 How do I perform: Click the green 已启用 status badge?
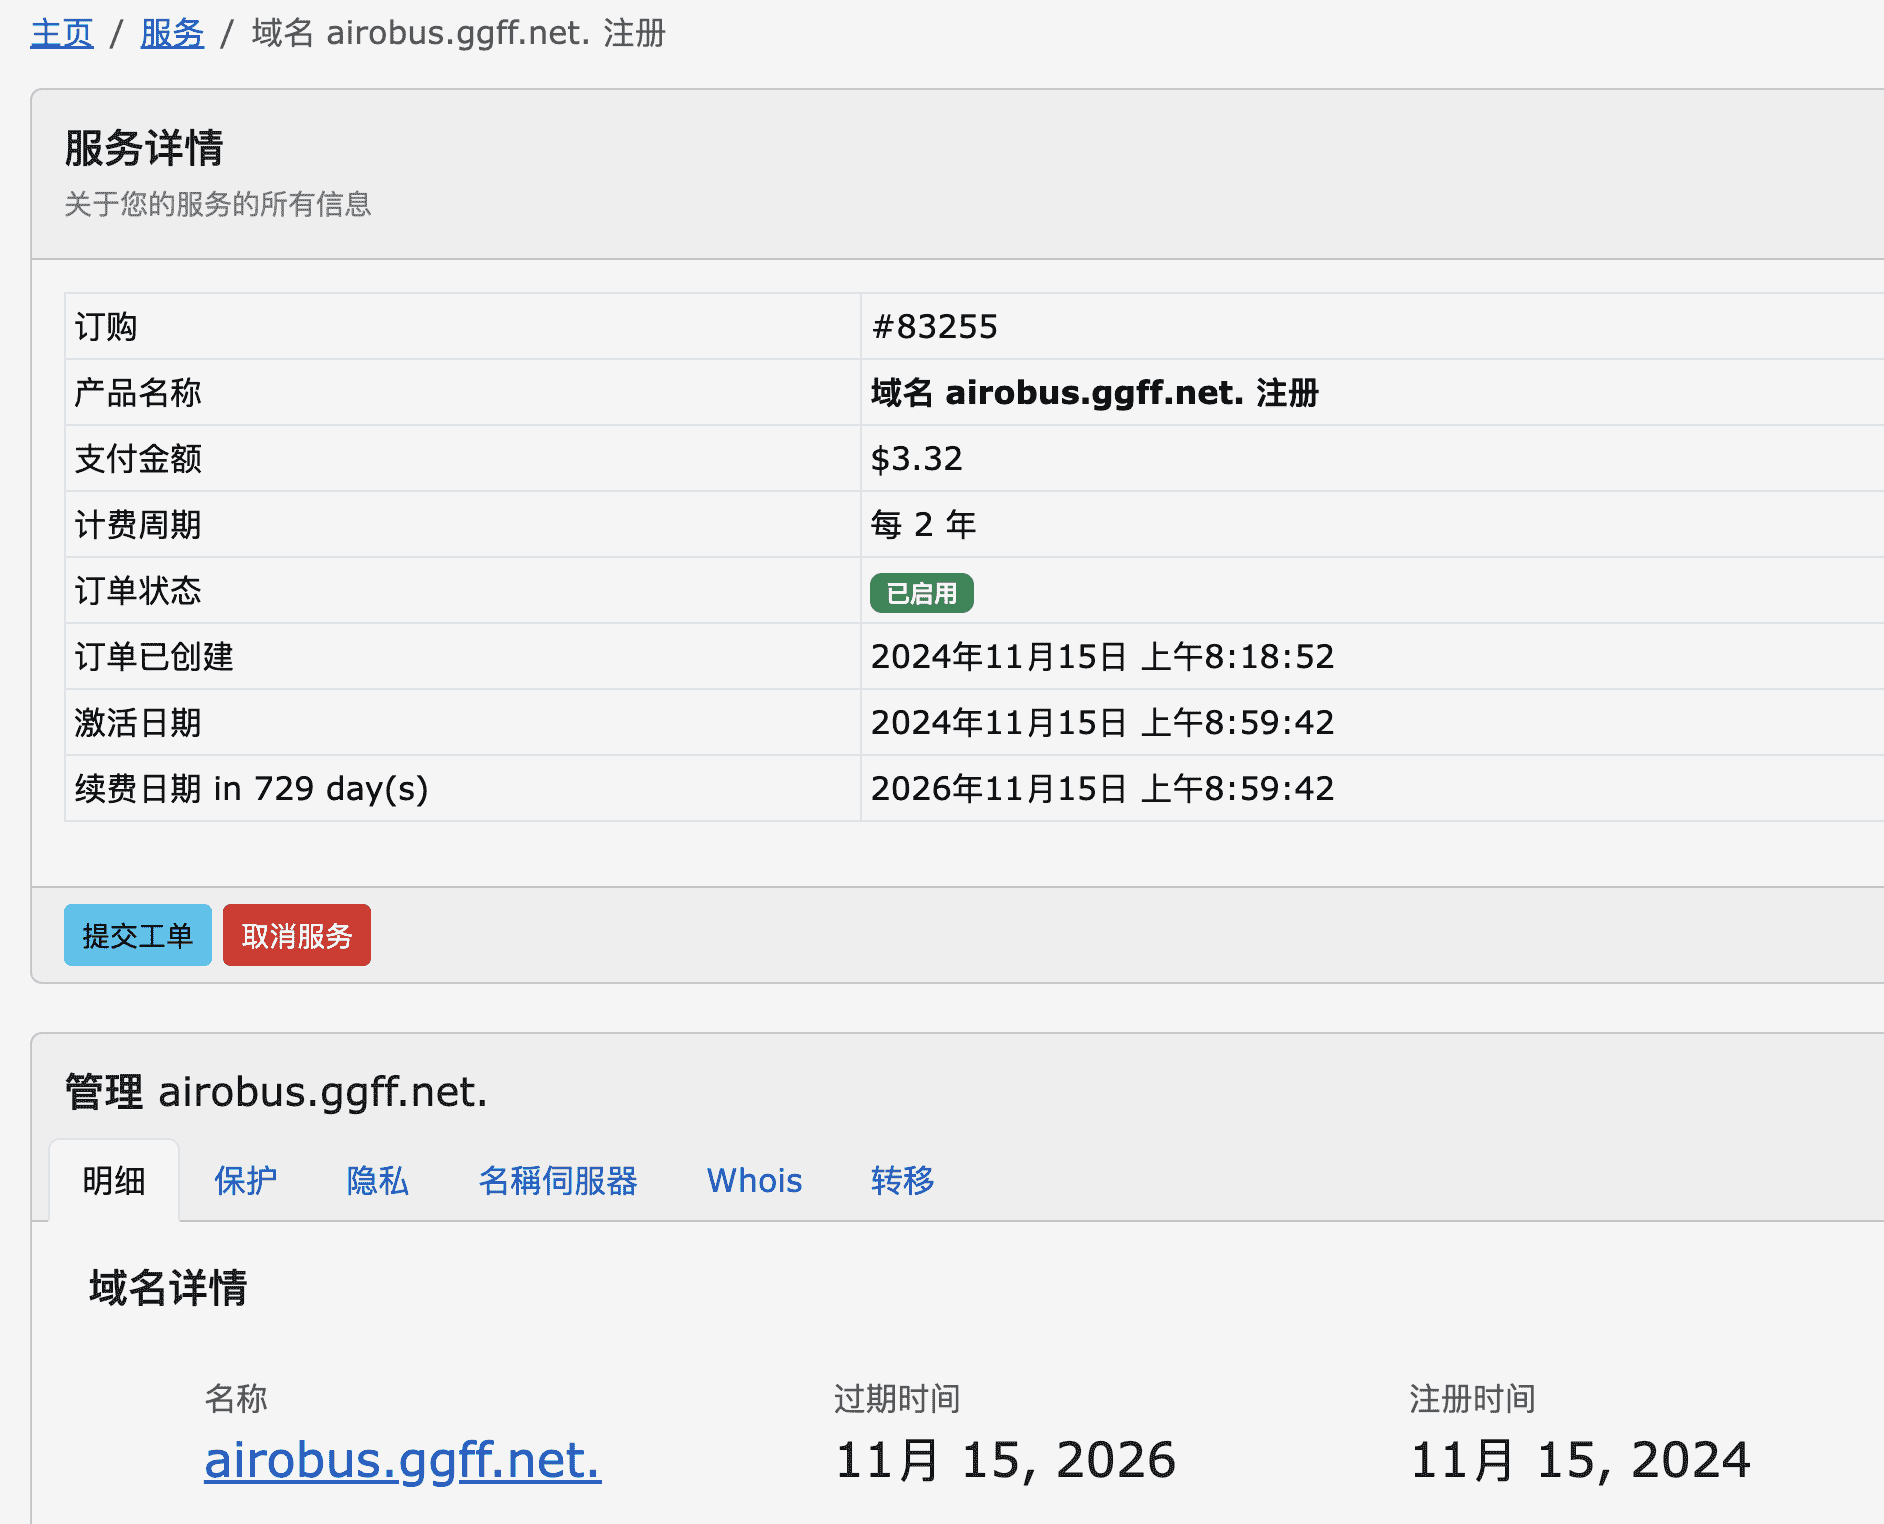(x=921, y=593)
